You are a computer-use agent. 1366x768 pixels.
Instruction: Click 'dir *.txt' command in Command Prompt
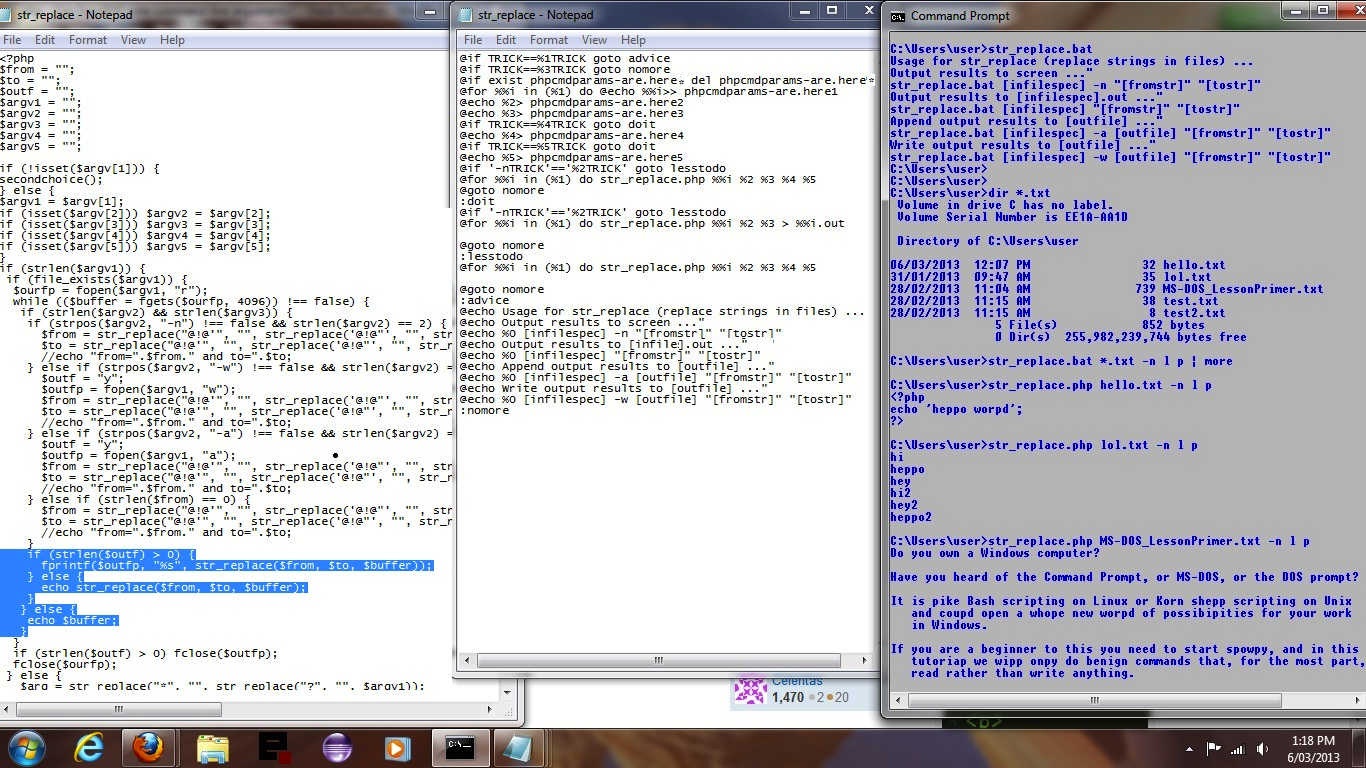[1019, 193]
